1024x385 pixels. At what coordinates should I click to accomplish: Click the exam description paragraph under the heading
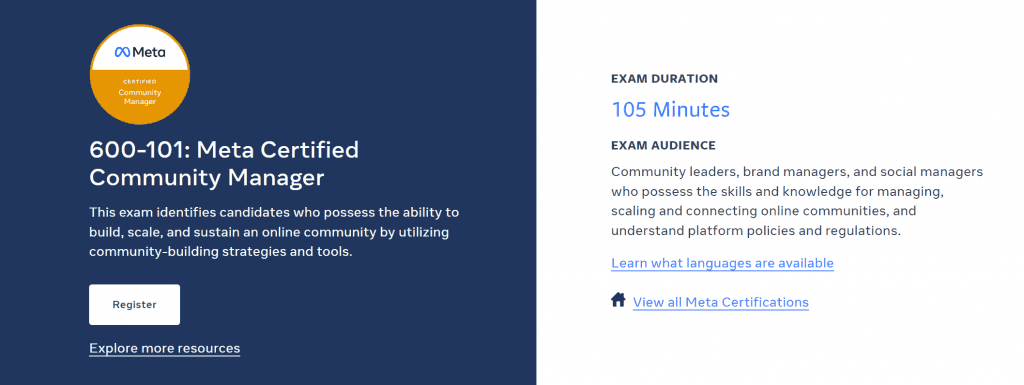pos(274,232)
